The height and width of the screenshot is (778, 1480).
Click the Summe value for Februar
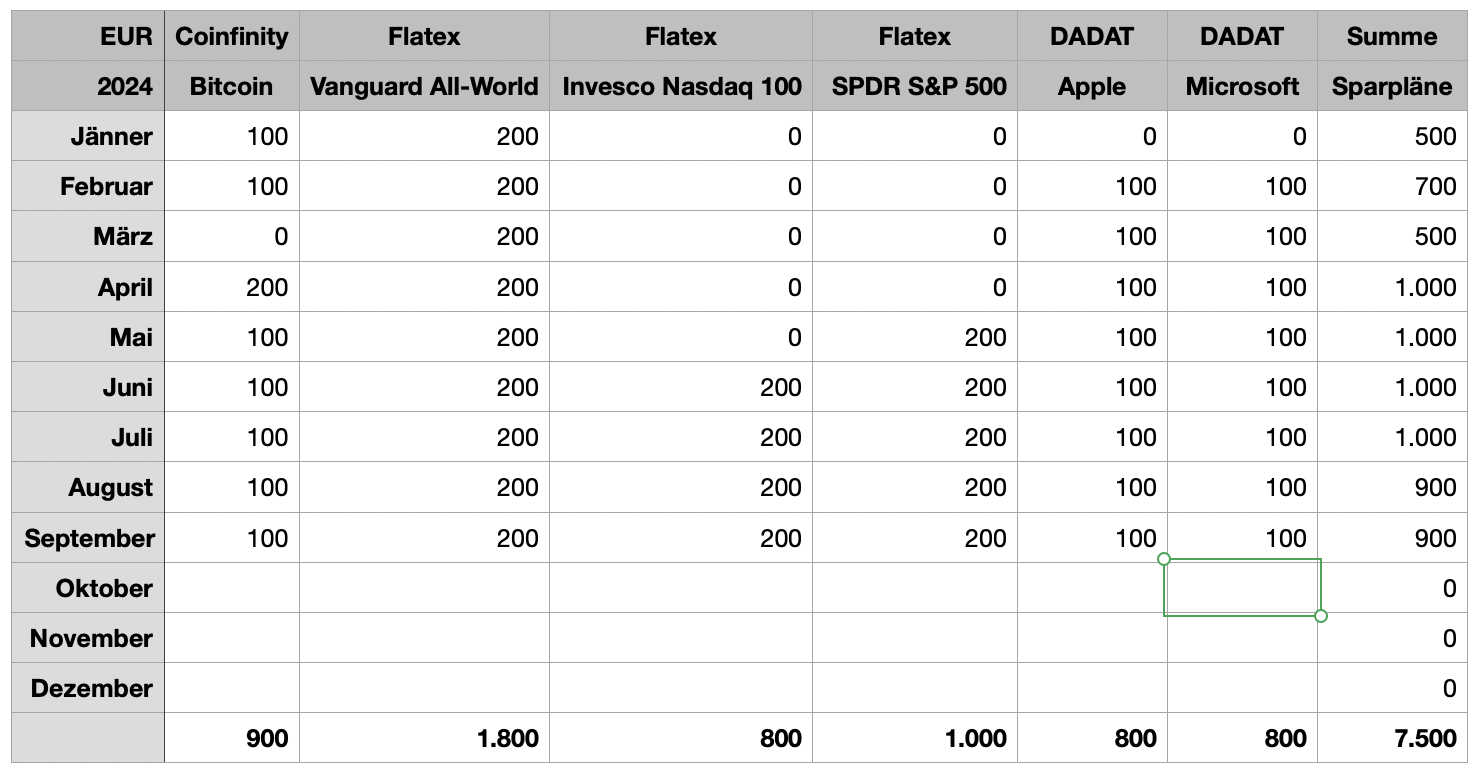tap(1392, 187)
